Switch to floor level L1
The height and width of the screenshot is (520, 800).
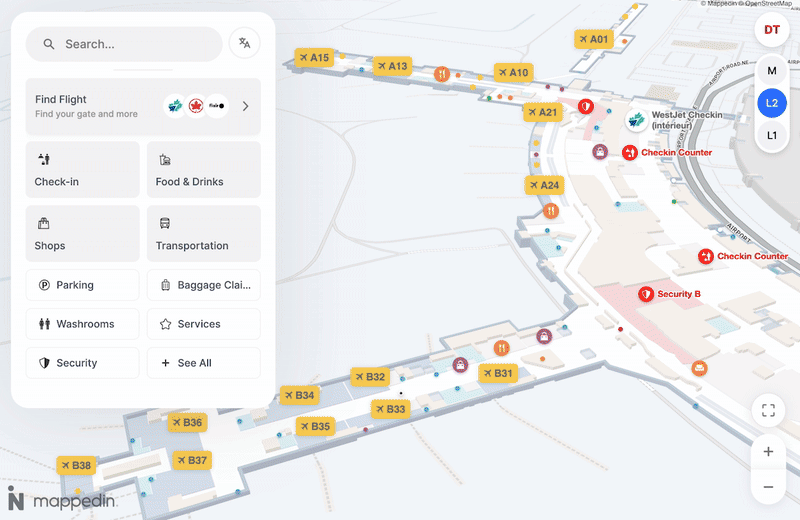(x=771, y=135)
